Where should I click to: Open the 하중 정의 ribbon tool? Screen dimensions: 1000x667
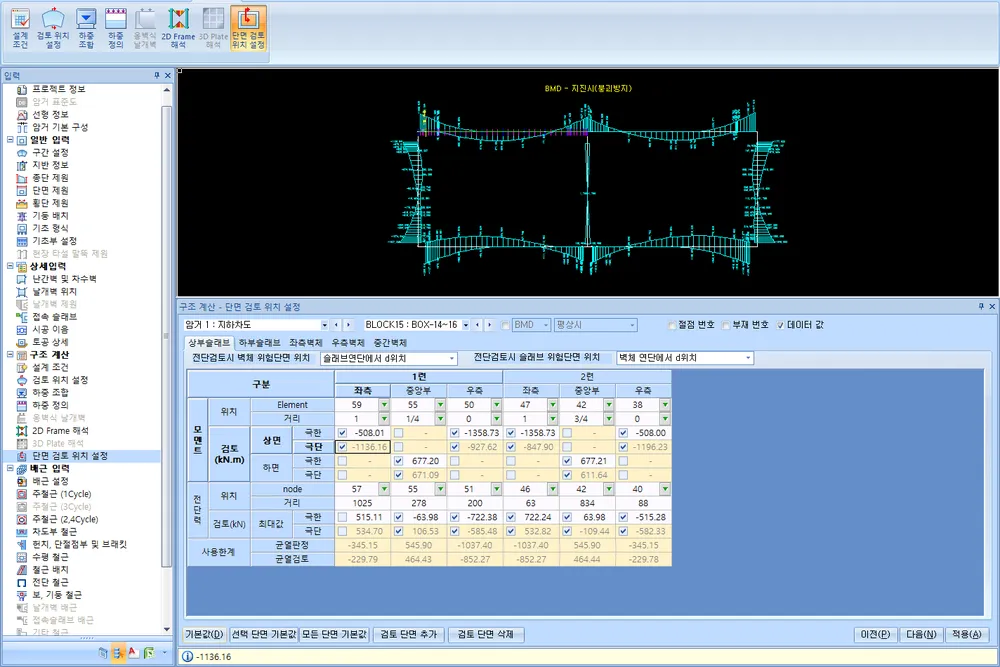coord(115,28)
